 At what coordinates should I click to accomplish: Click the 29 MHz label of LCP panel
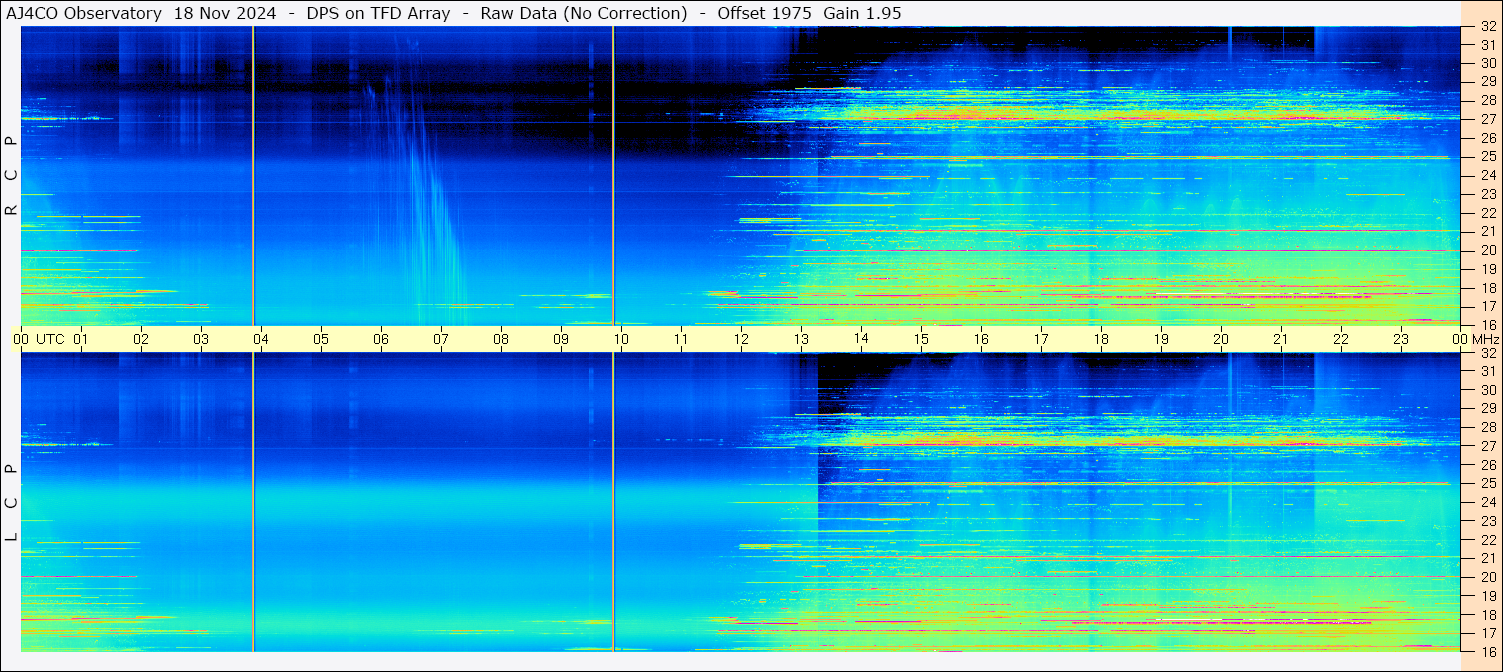1487,409
